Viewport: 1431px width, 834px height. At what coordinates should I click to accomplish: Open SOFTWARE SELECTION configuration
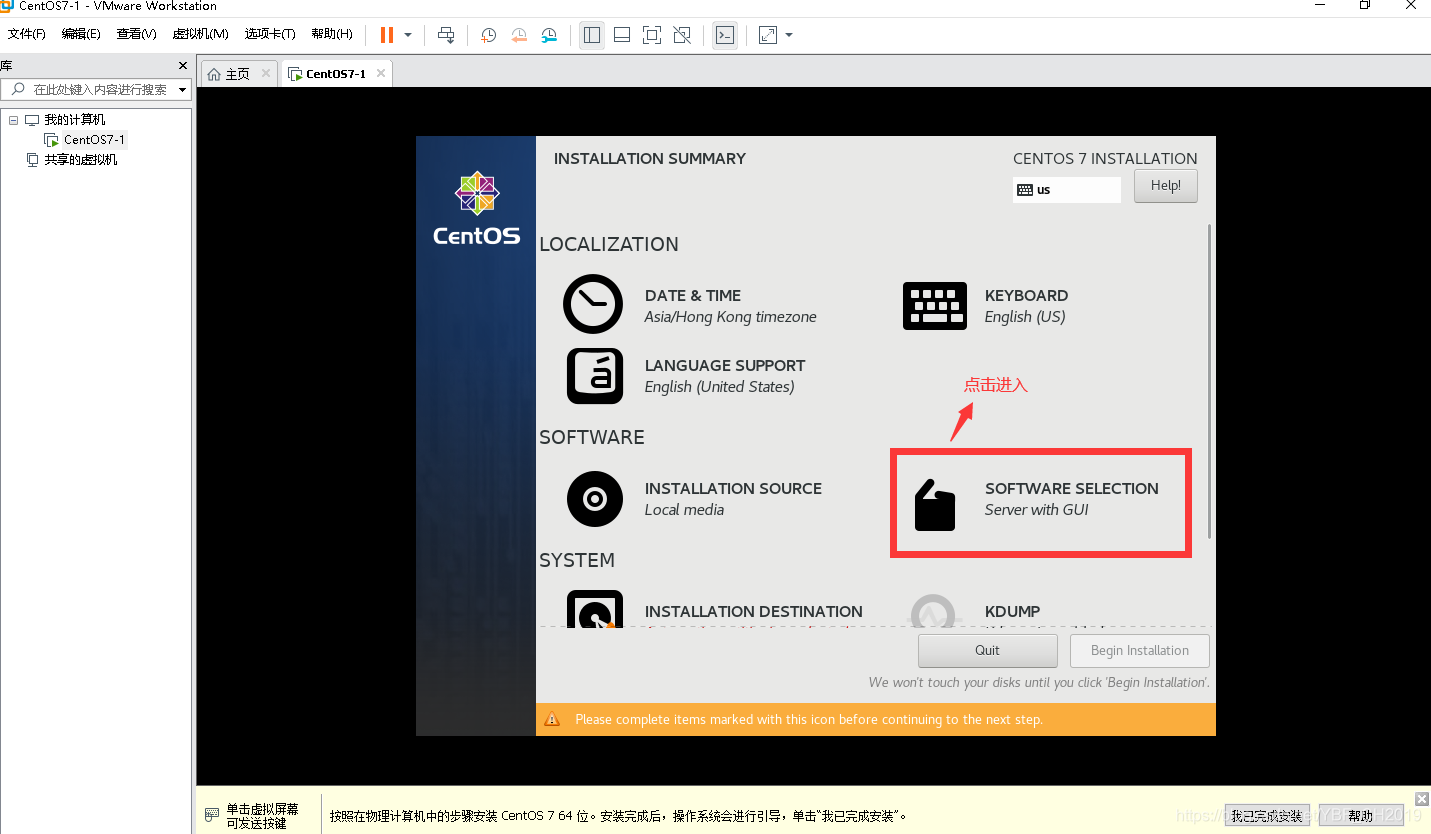tap(1037, 503)
